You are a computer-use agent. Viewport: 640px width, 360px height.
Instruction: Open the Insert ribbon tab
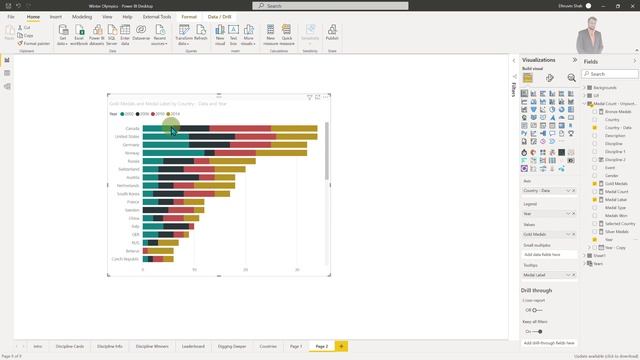click(56, 17)
